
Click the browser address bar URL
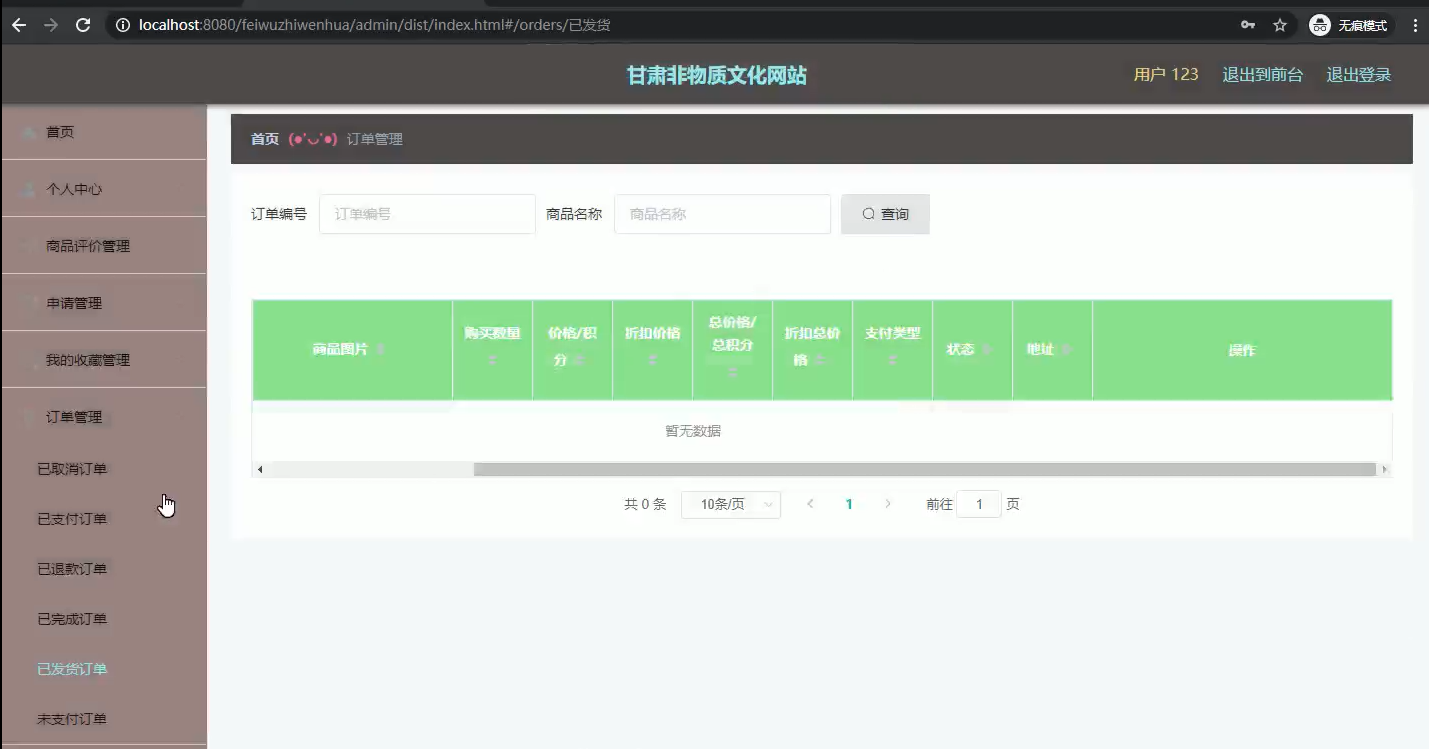coord(375,25)
